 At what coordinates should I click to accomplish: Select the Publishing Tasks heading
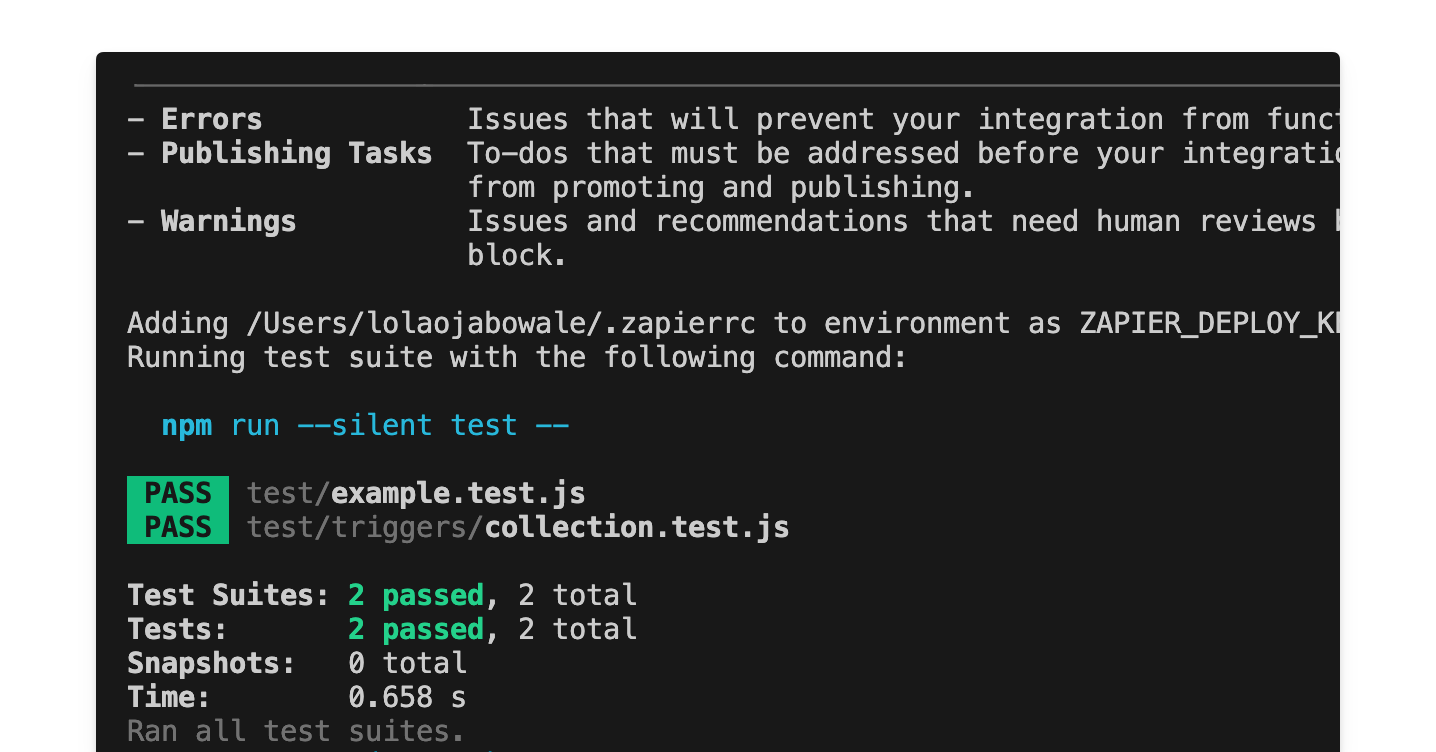(x=297, y=153)
